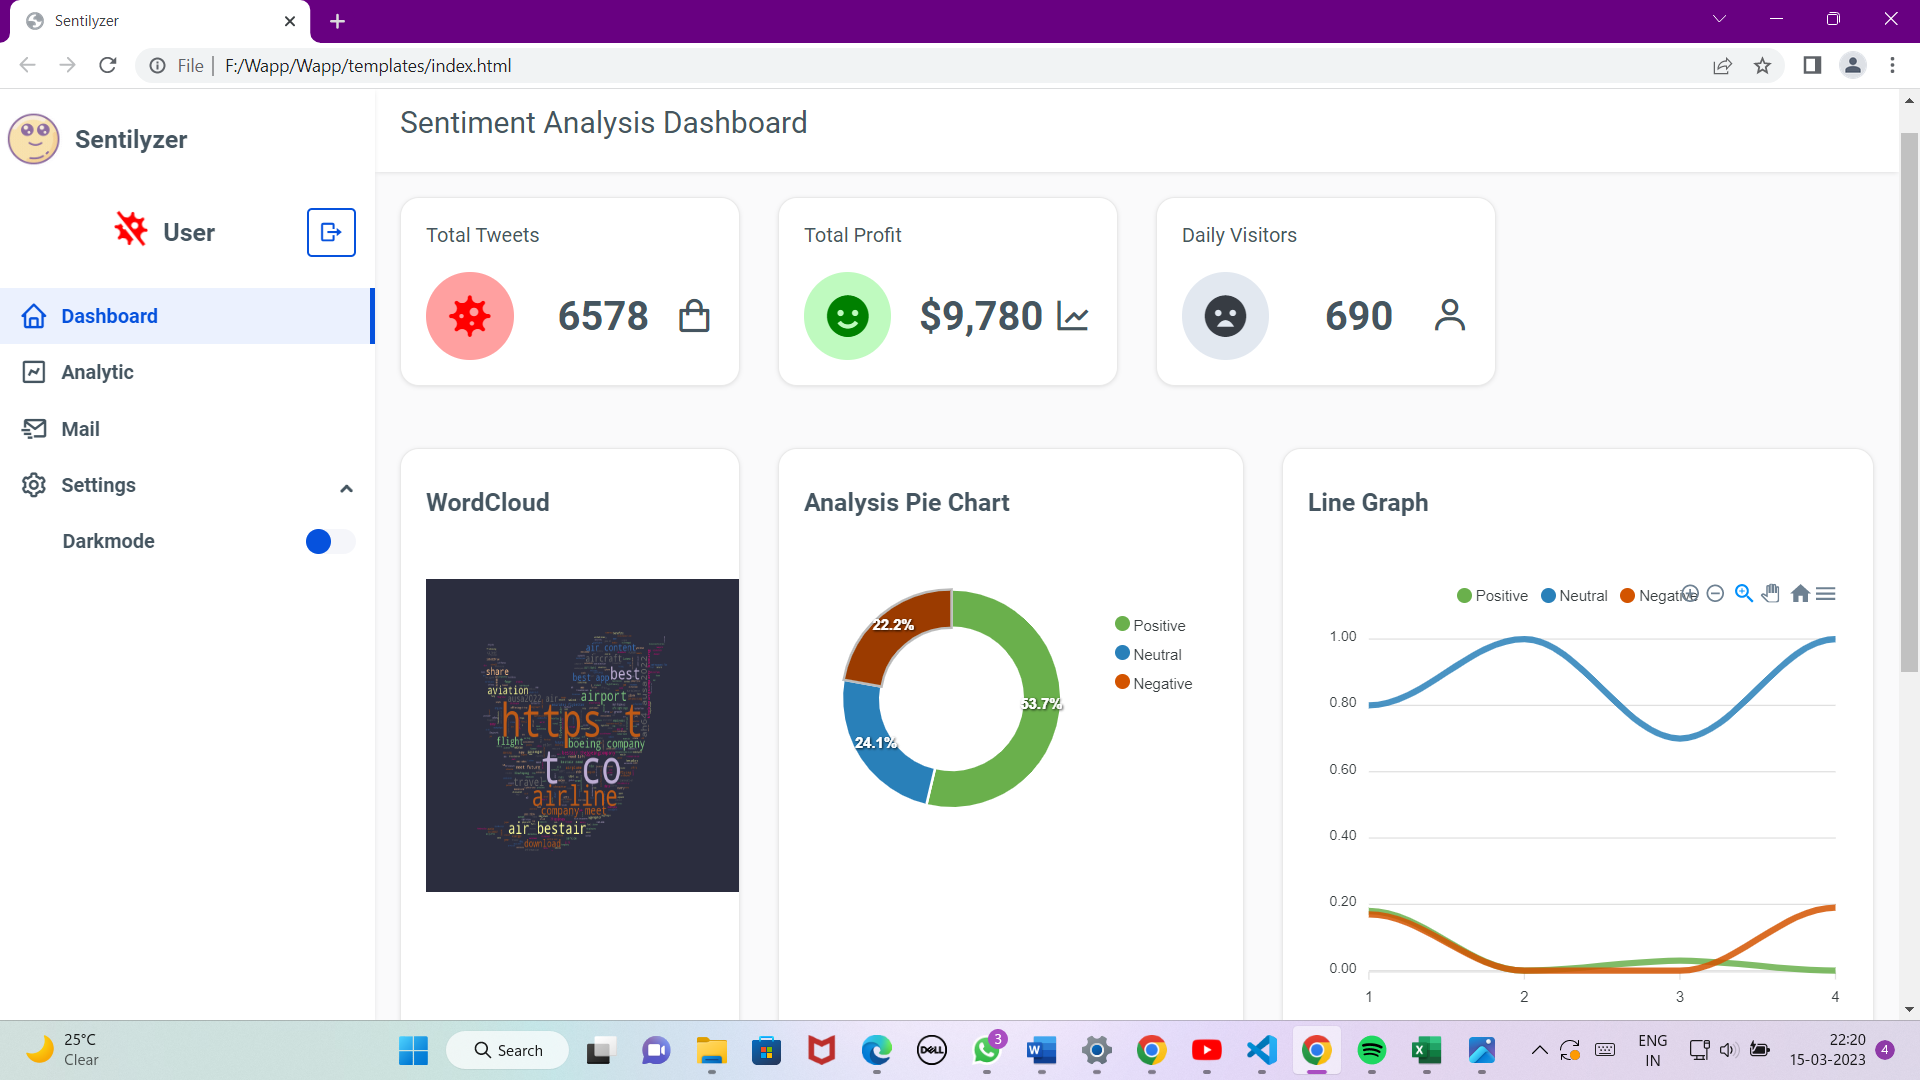Go to Mail in the sidebar
This screenshot has width=1920, height=1080.
(80, 429)
